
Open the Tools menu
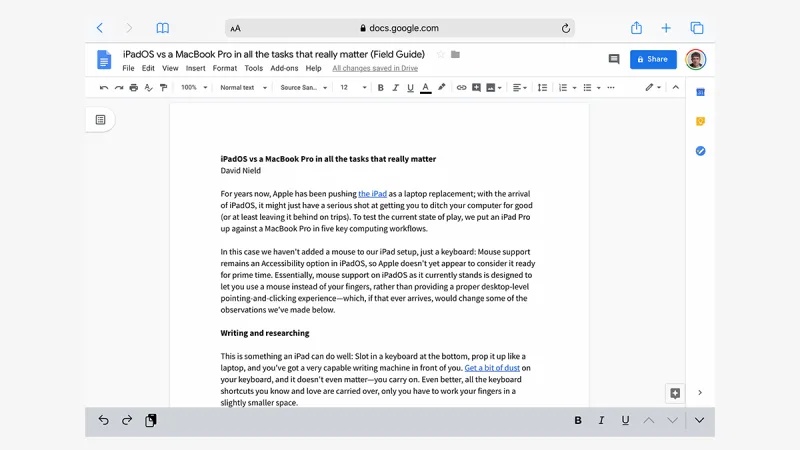click(253, 68)
